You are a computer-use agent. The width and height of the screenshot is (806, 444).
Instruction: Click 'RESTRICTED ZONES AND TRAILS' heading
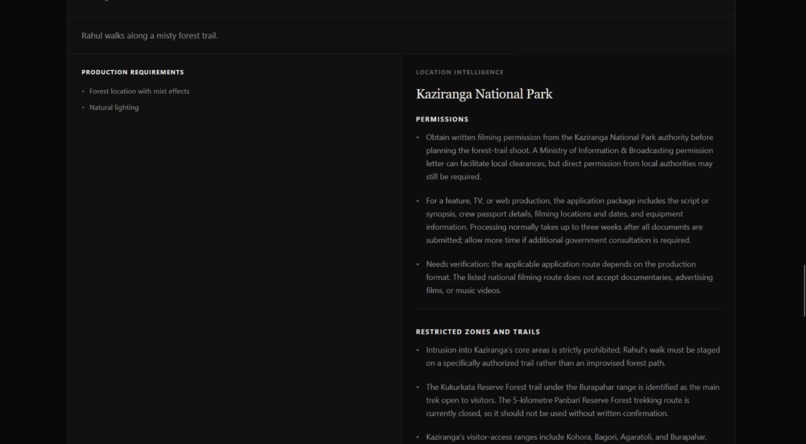(478, 332)
